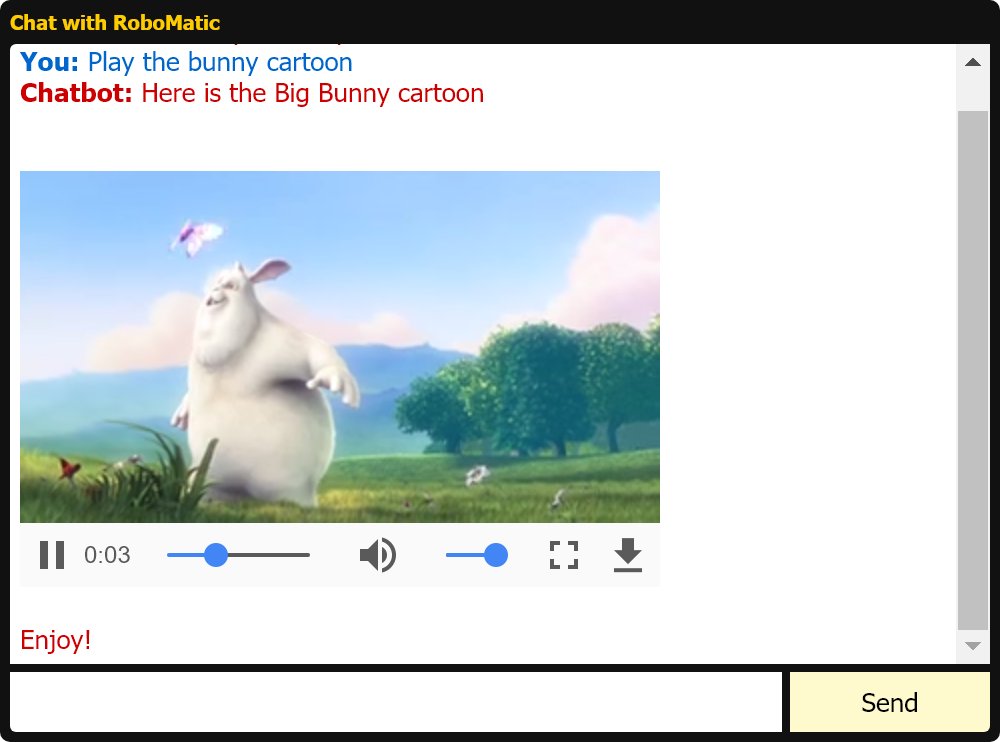The height and width of the screenshot is (742, 1000).
Task: Click the volume icon in the player controls
Action: [x=377, y=555]
